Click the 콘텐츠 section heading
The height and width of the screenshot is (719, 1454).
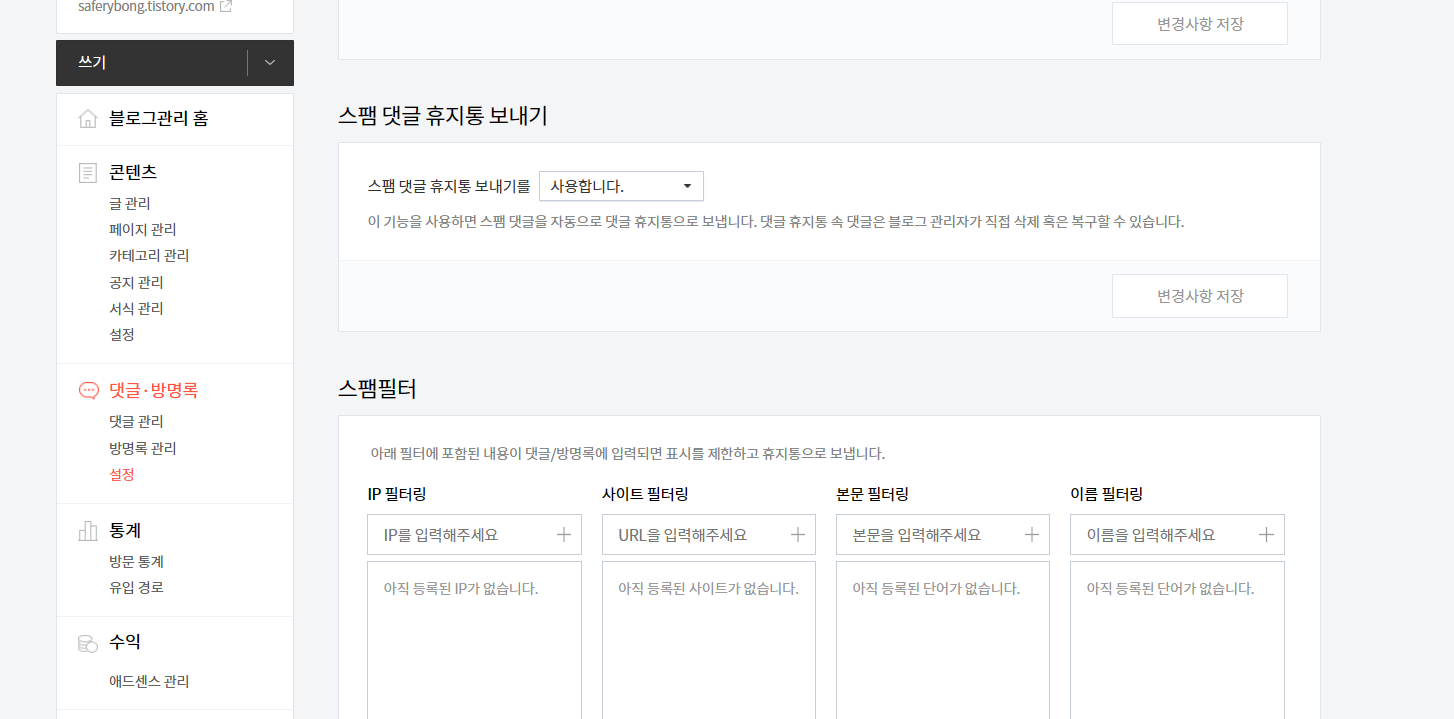[133, 173]
